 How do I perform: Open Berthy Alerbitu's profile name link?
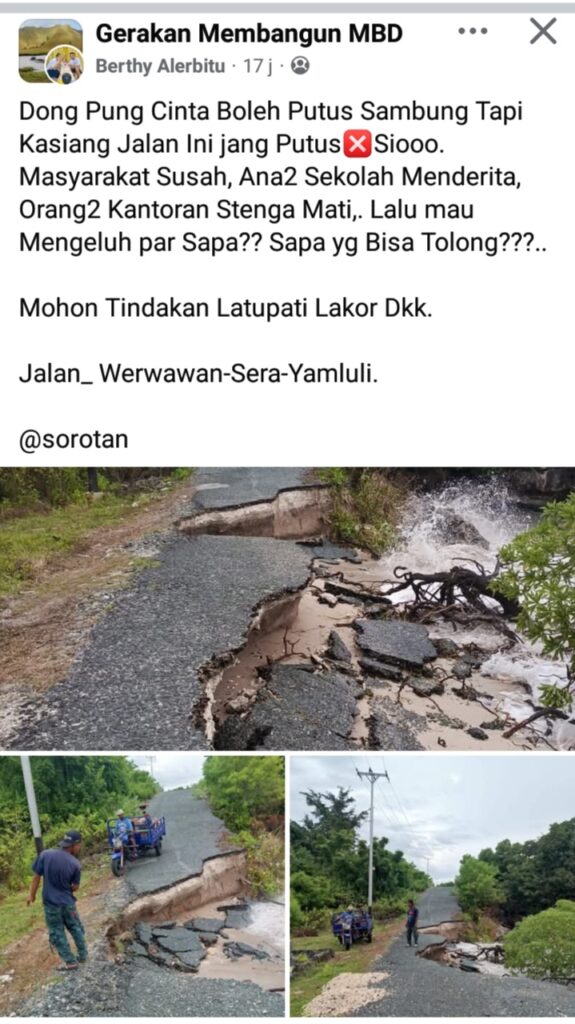[160, 66]
